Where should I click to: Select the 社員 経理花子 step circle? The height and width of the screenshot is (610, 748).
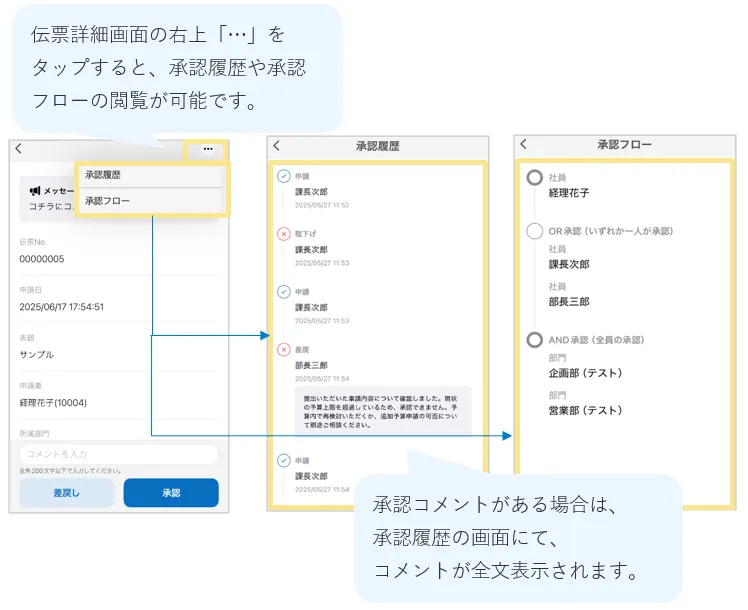tap(535, 177)
